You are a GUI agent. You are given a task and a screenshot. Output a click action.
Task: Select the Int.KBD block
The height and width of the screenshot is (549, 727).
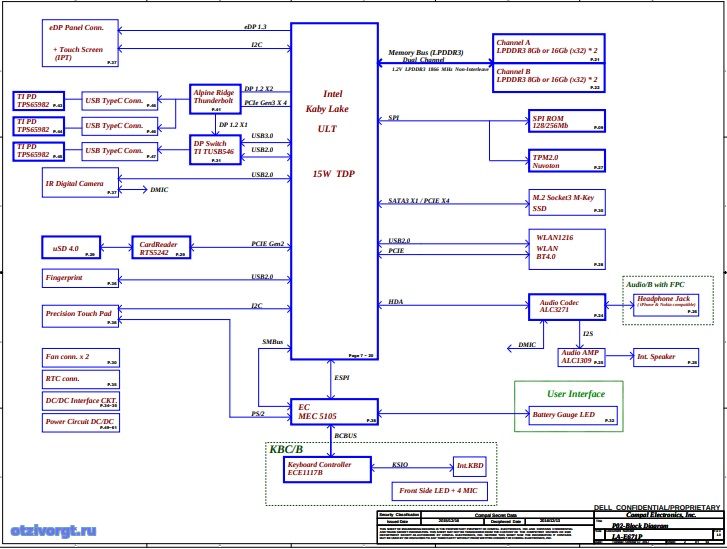pos(470,466)
